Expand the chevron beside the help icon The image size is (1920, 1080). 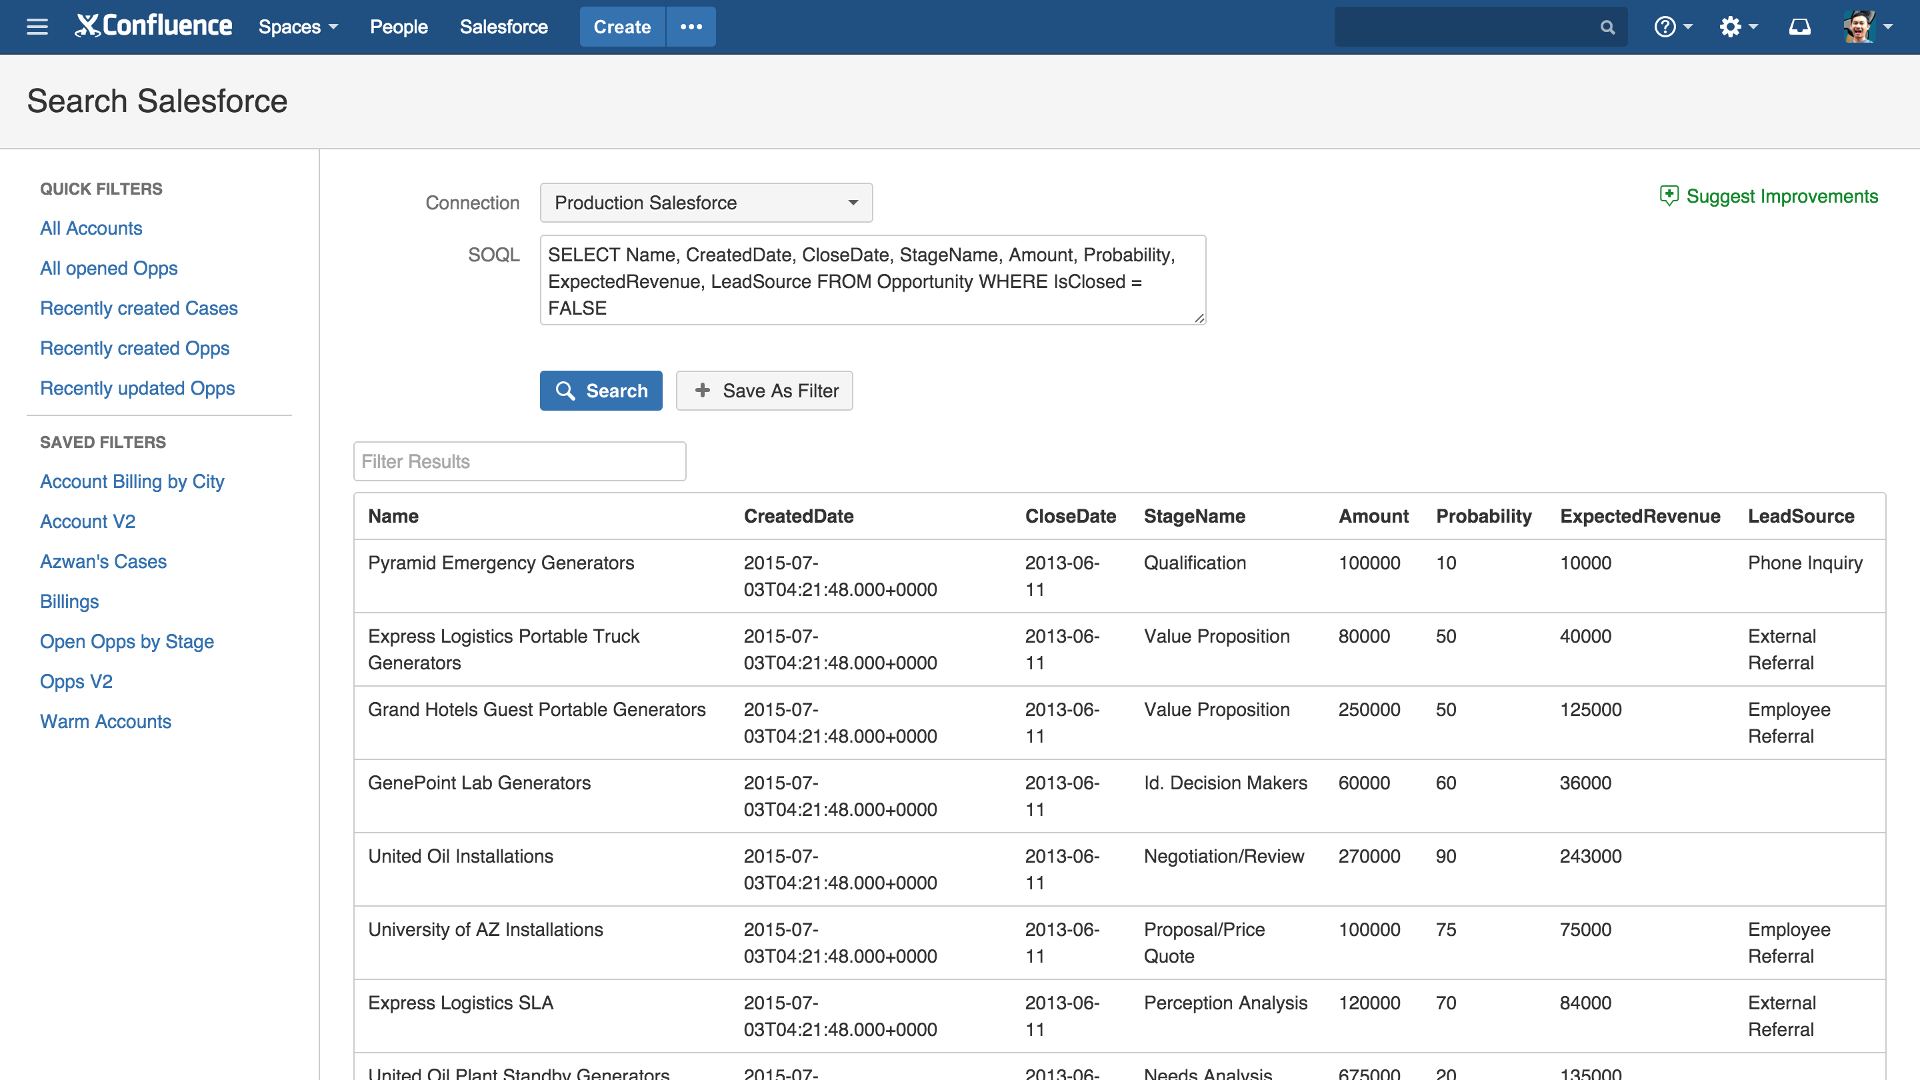1688,27
